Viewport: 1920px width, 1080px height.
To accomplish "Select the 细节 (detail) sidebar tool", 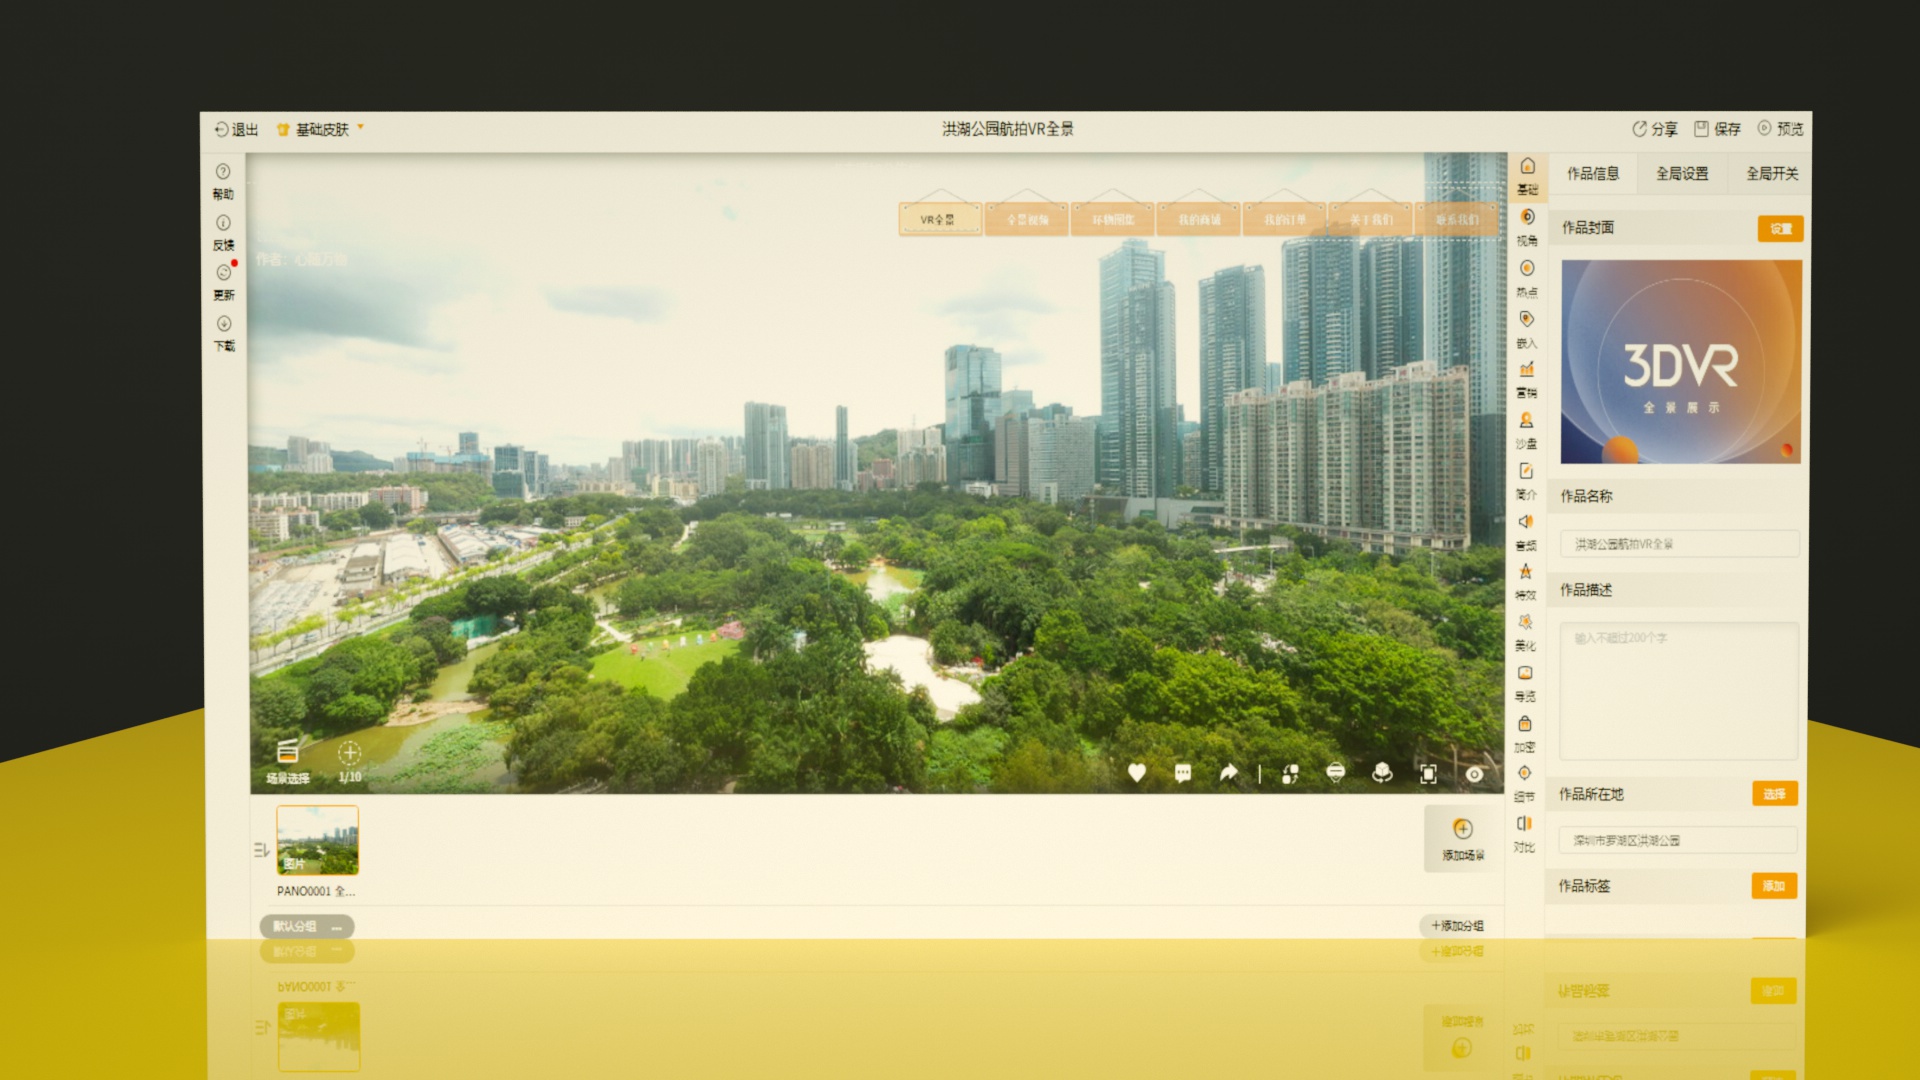I will pyautogui.click(x=1524, y=784).
